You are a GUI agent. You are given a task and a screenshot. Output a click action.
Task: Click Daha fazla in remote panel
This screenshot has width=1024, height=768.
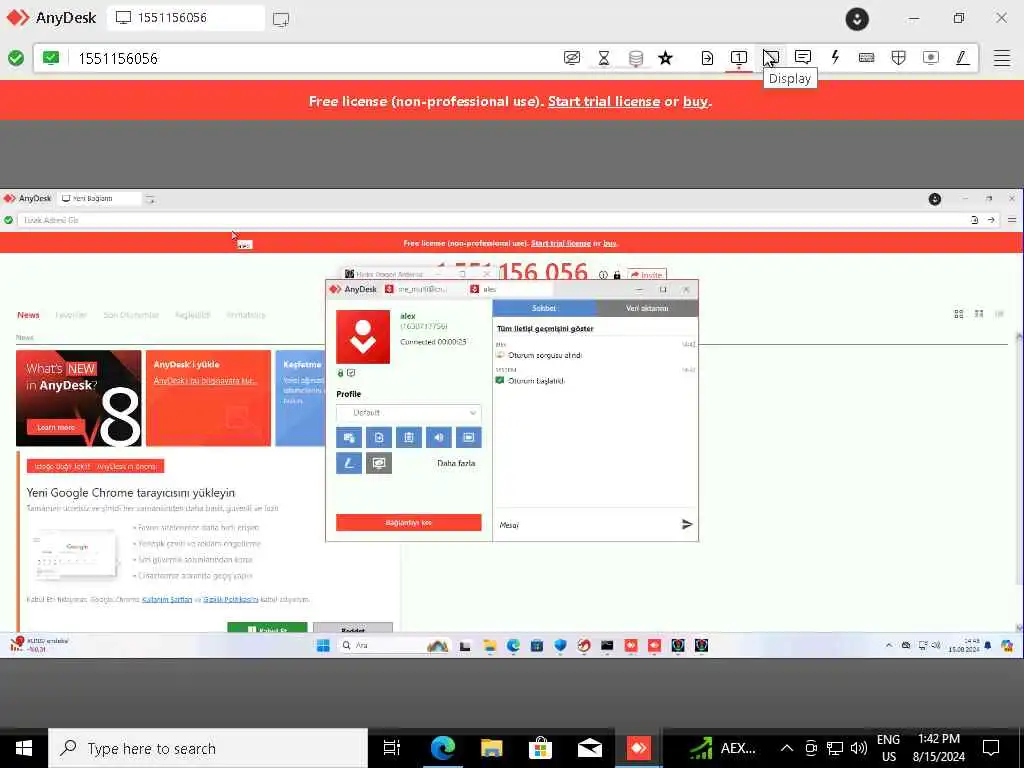(456, 463)
